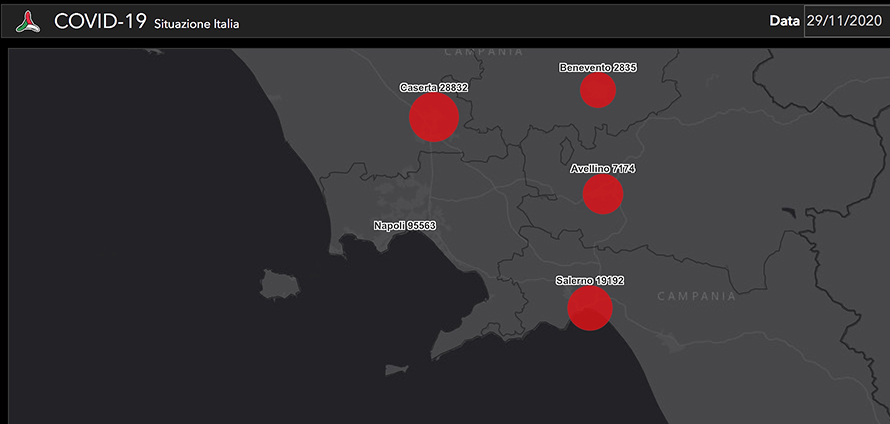The width and height of the screenshot is (890, 424).
Task: Click the Protezione Civile tricolor logo icon
Action: [28, 22]
